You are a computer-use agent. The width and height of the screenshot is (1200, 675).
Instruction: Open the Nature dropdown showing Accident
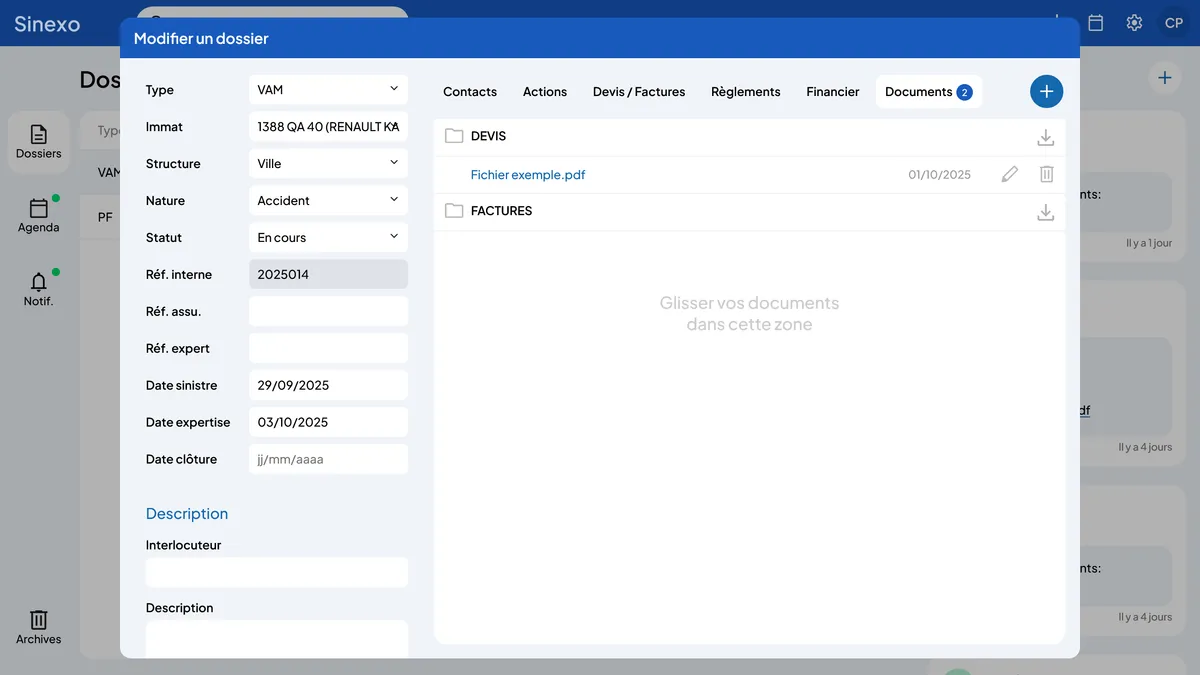pyautogui.click(x=328, y=201)
